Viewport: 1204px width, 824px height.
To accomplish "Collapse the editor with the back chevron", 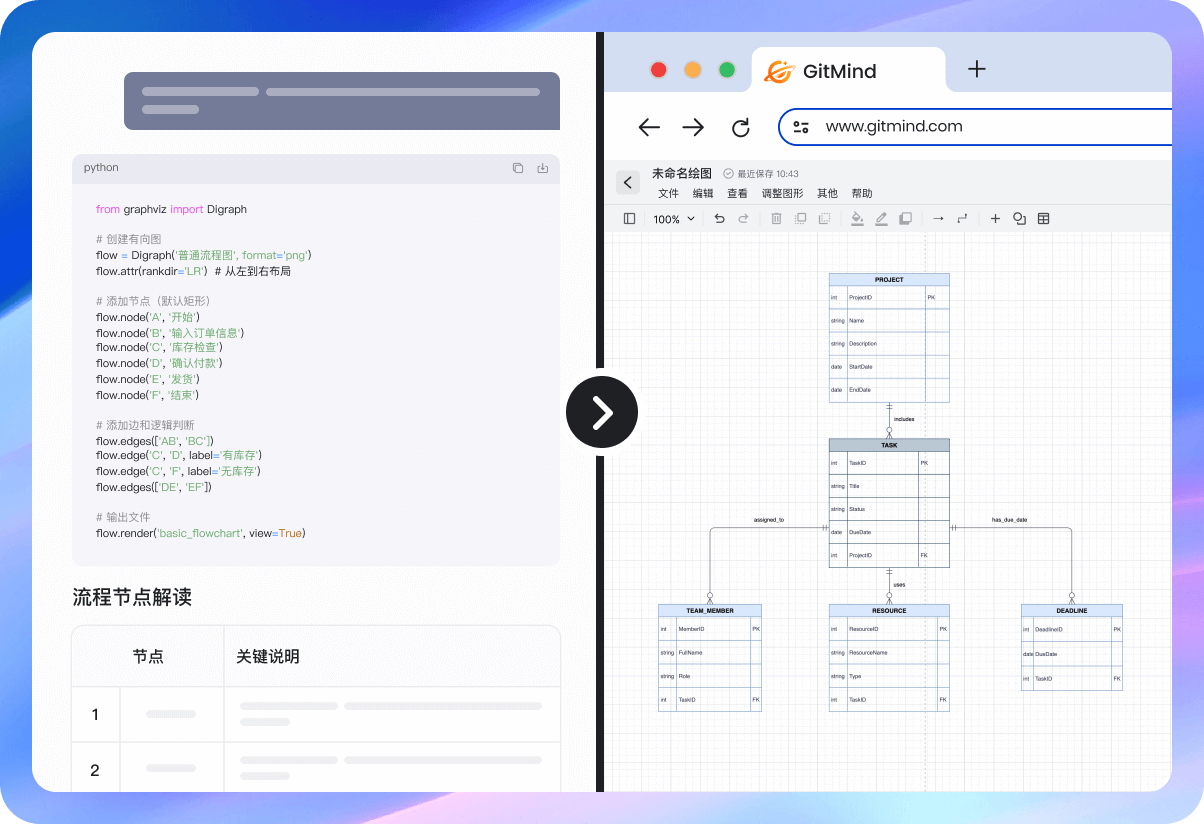I will tap(628, 182).
